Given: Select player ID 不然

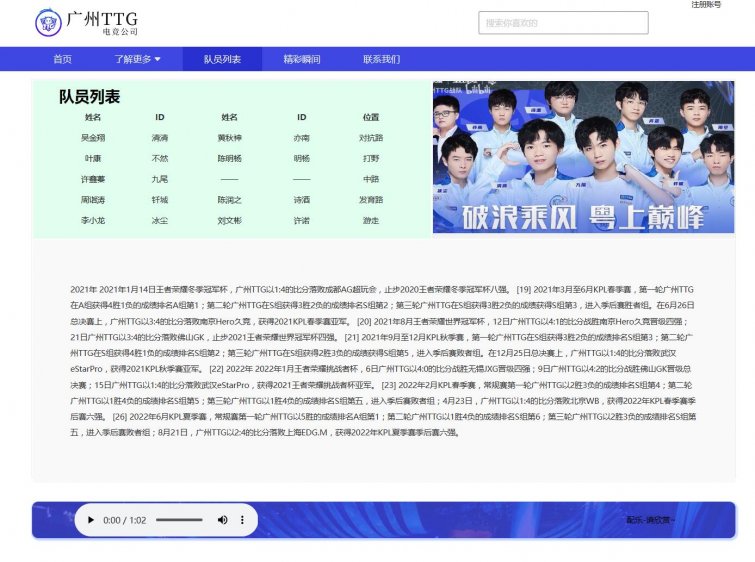Looking at the screenshot, I should pyautogui.click(x=160, y=158).
